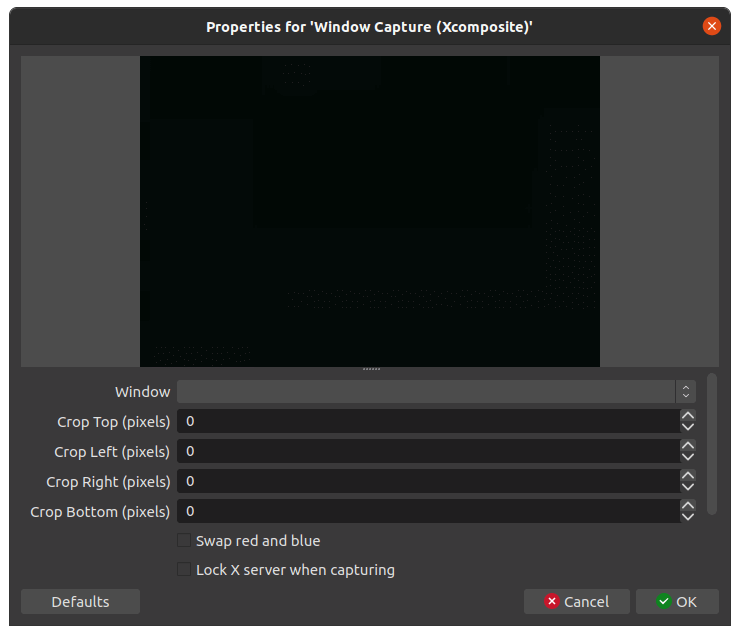Click the Cancel button

point(577,602)
